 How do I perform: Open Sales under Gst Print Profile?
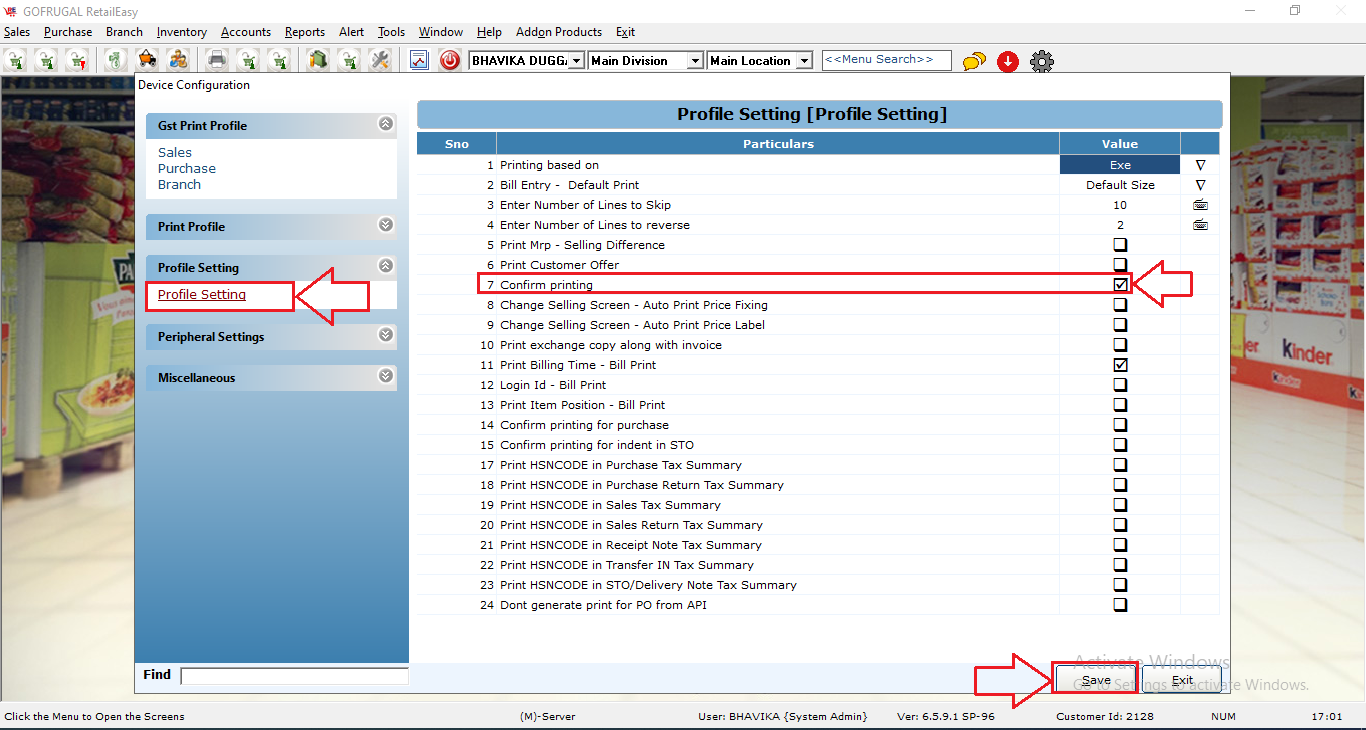tap(175, 153)
